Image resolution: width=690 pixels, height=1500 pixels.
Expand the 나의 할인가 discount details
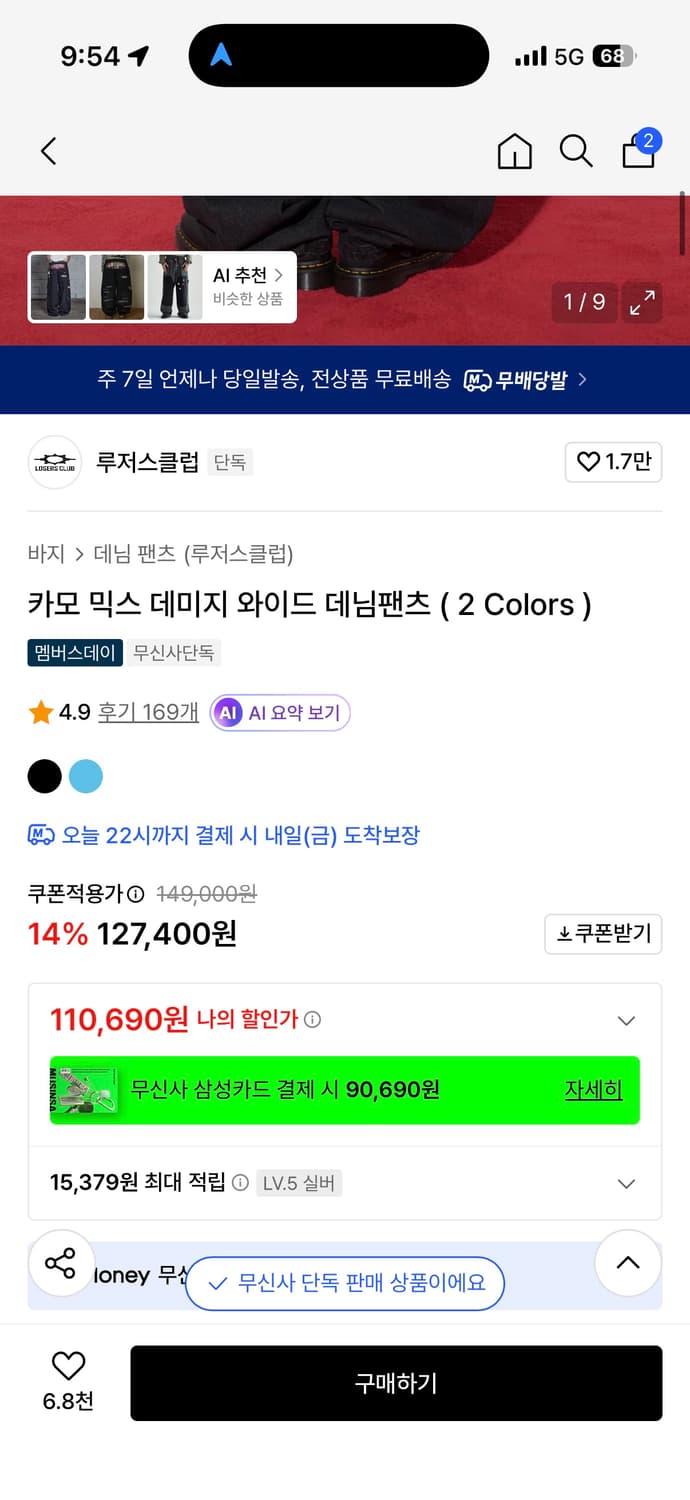[x=626, y=1020]
